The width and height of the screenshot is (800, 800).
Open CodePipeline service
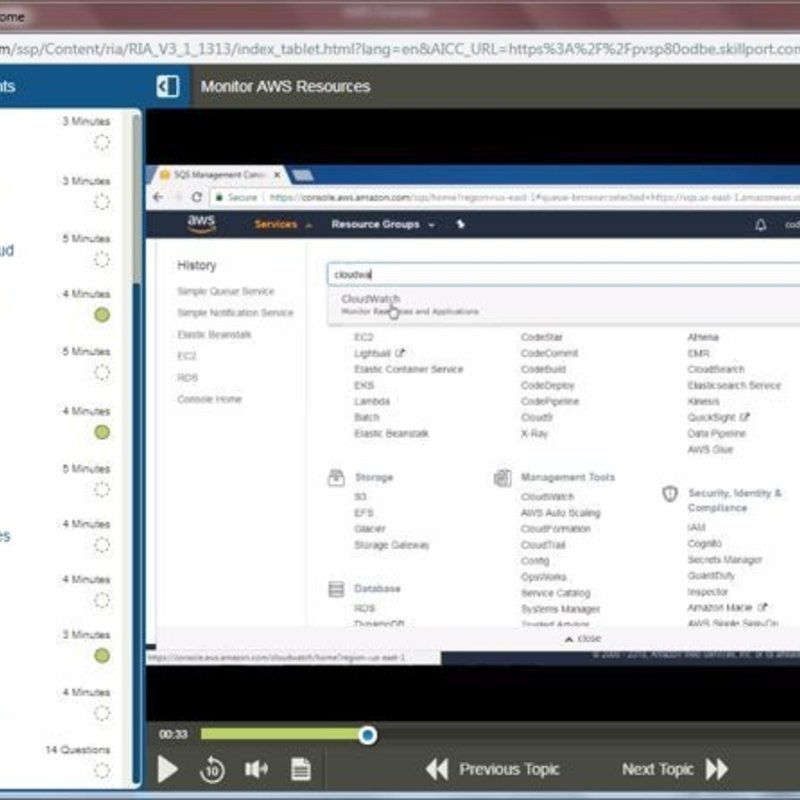click(x=549, y=401)
